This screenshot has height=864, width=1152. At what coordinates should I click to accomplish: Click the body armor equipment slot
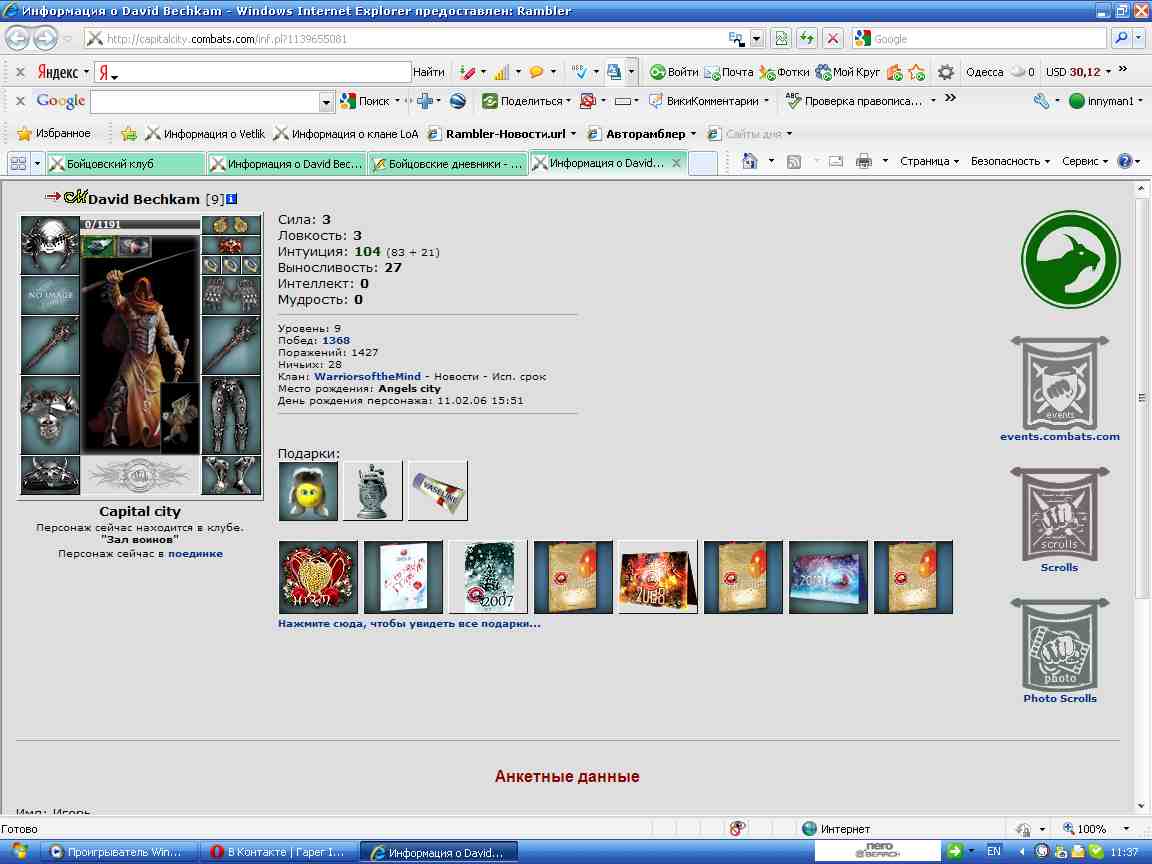point(50,415)
